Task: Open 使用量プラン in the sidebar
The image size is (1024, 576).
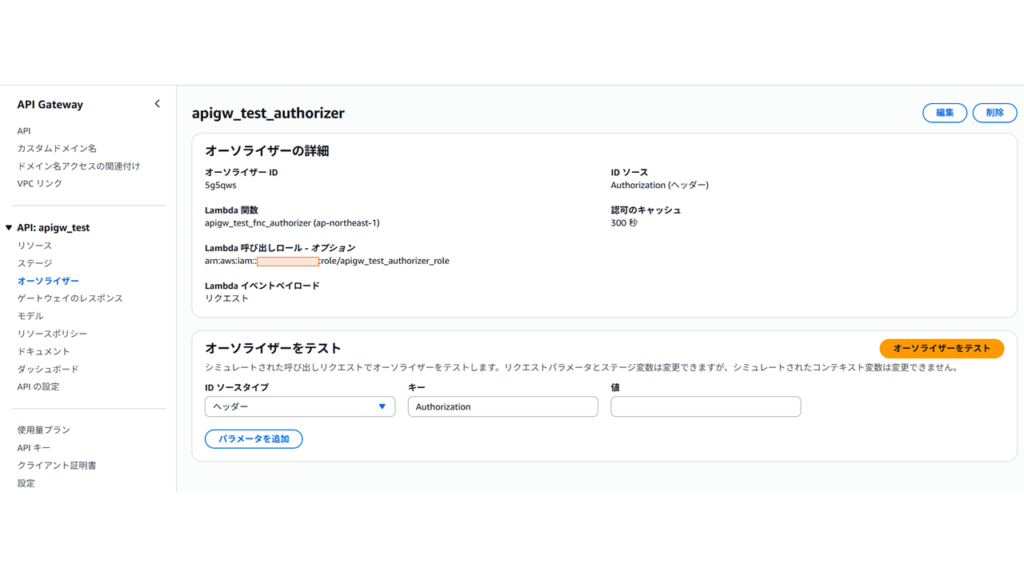Action: pyautogui.click(x=44, y=430)
